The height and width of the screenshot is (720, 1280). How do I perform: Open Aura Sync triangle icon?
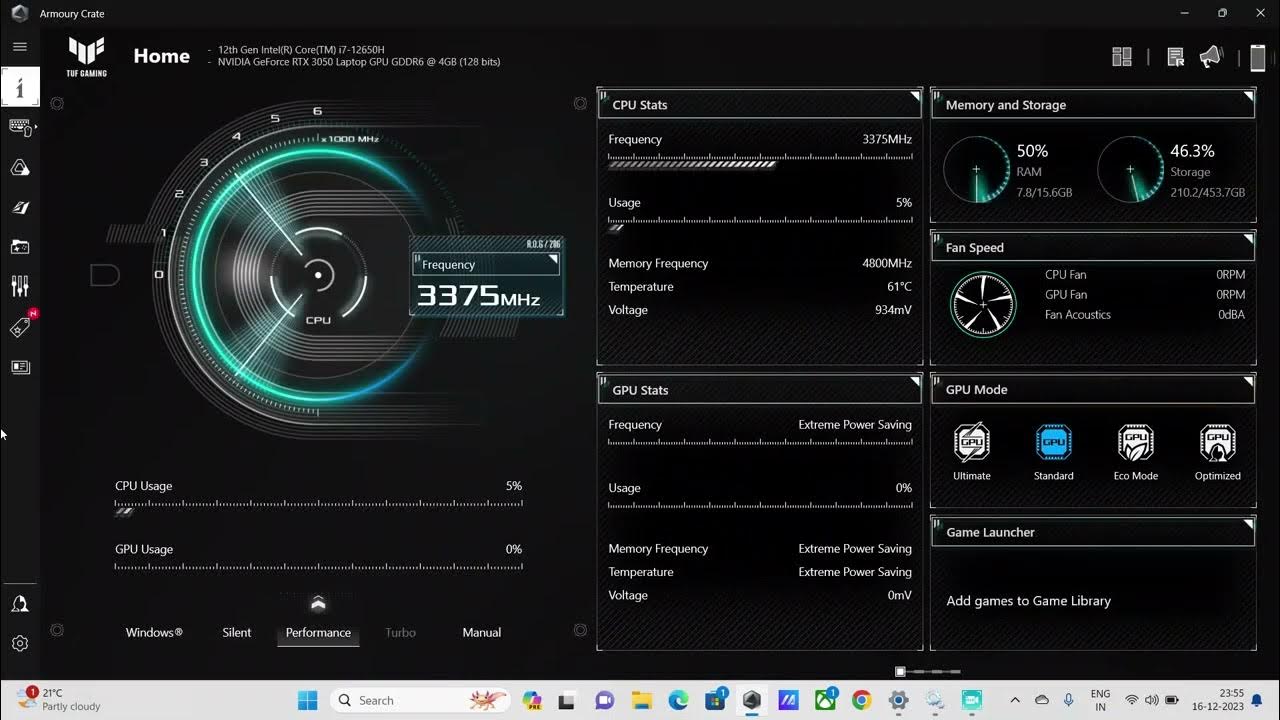(x=20, y=168)
